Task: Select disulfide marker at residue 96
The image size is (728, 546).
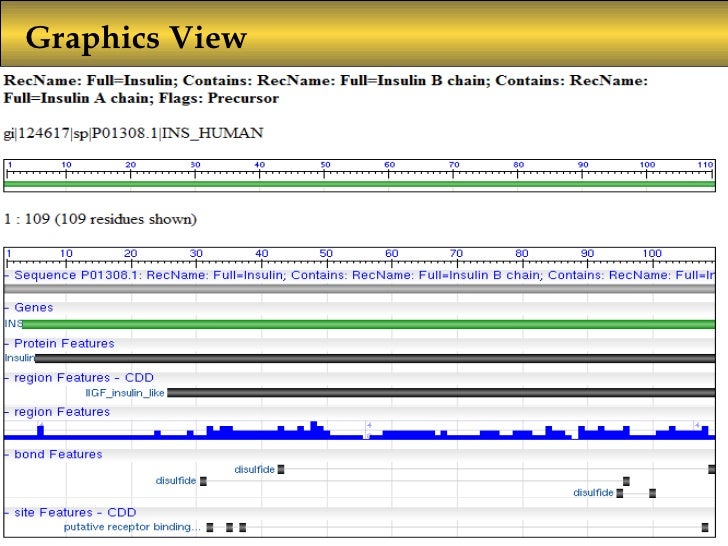Action: [x=626, y=481]
